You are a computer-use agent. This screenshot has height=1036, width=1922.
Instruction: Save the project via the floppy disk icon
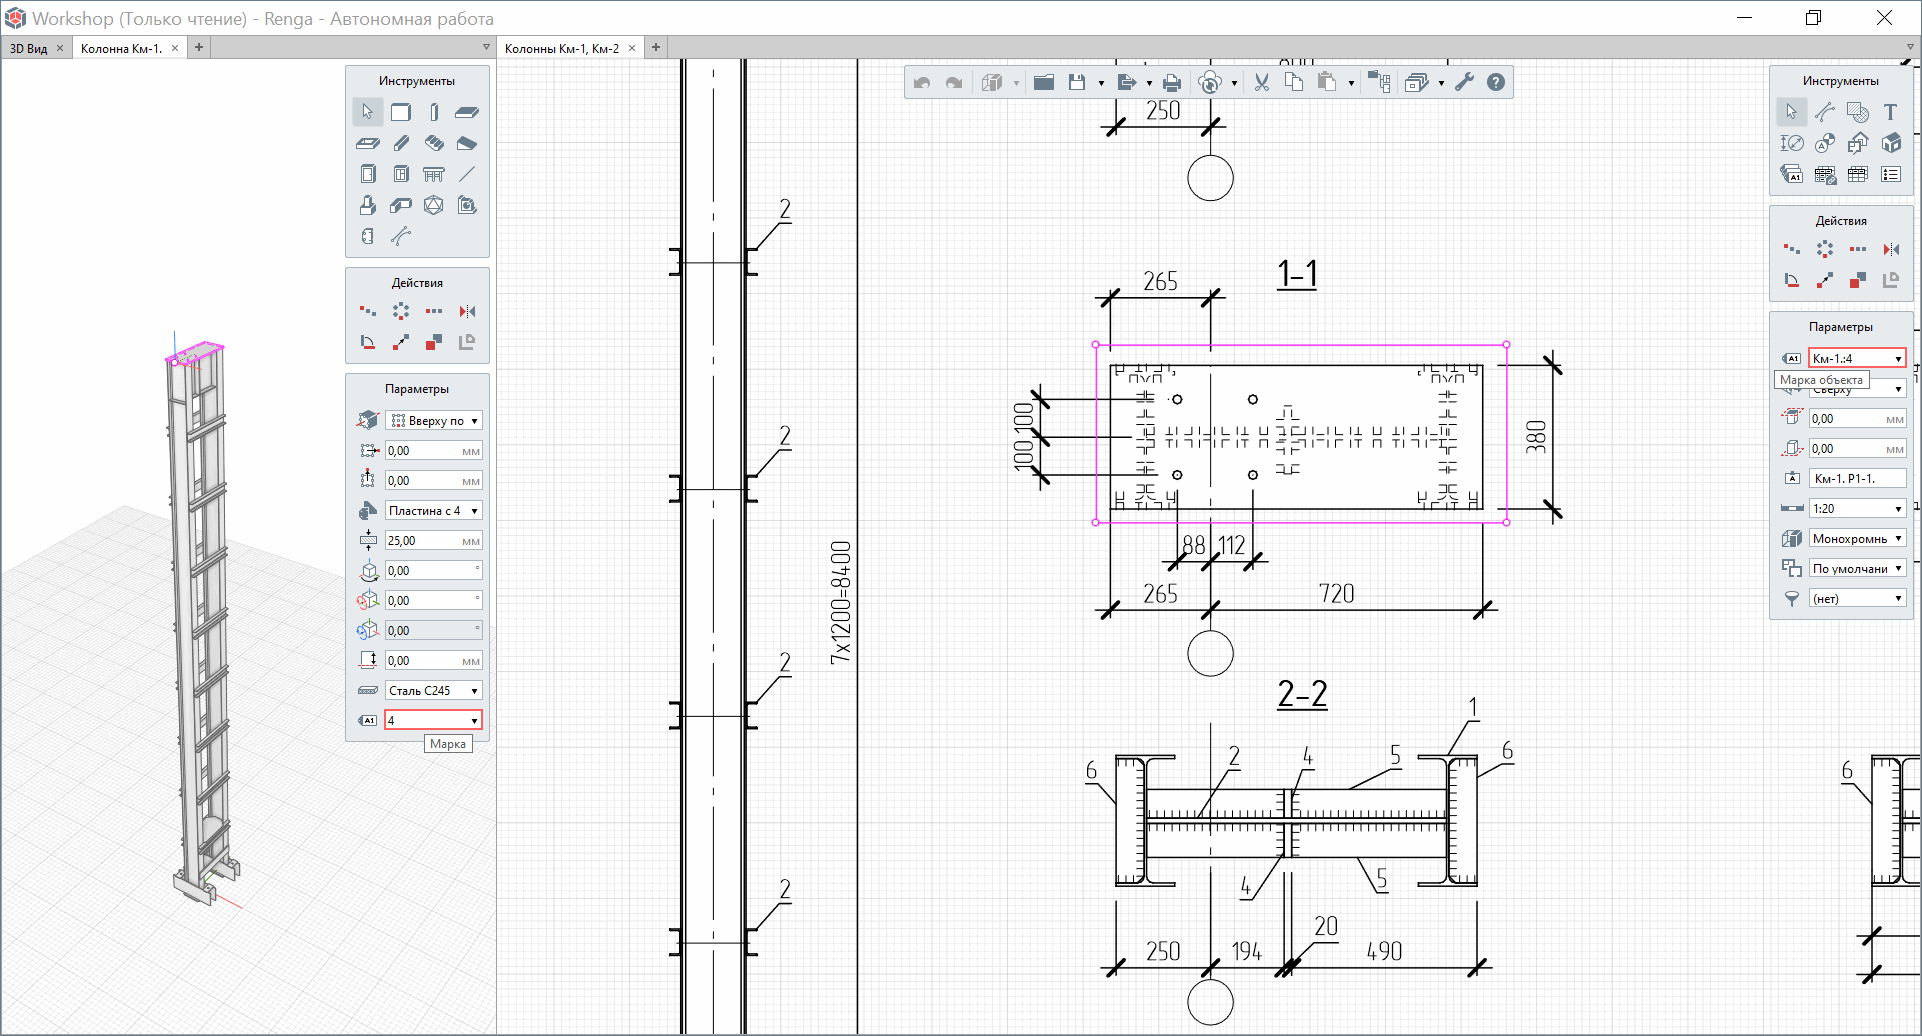click(x=1077, y=83)
